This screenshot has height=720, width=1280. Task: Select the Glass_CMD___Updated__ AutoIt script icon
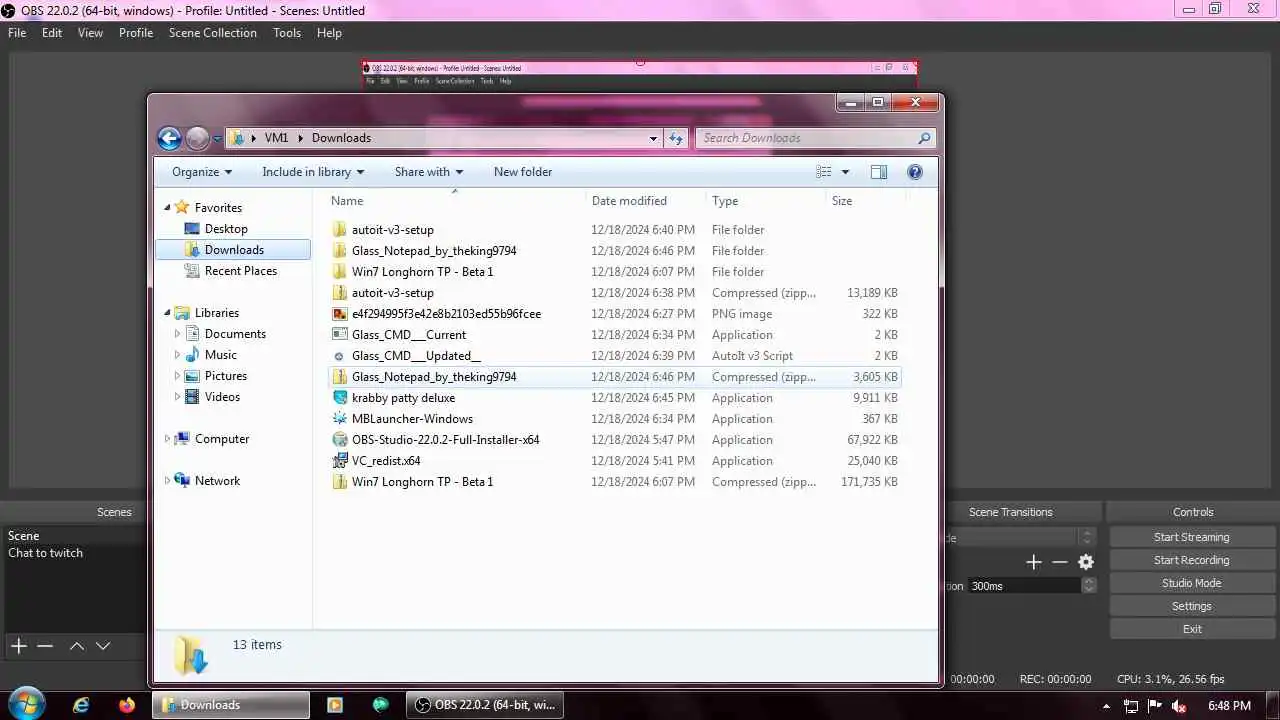coord(340,356)
